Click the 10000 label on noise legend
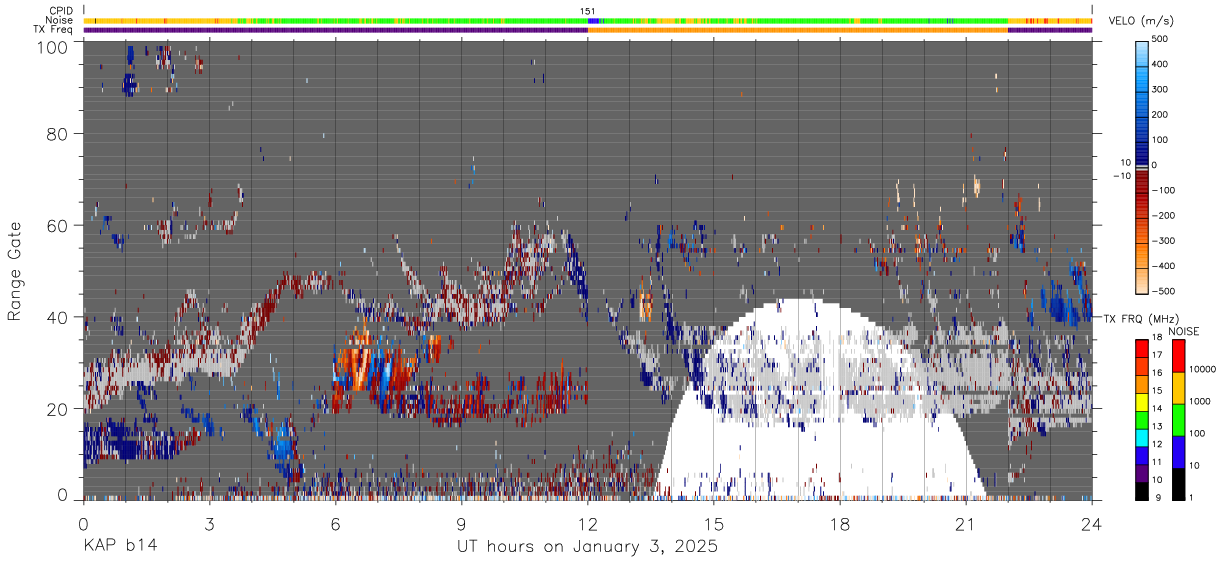Screen dimensions: 1228x567 1201,371
